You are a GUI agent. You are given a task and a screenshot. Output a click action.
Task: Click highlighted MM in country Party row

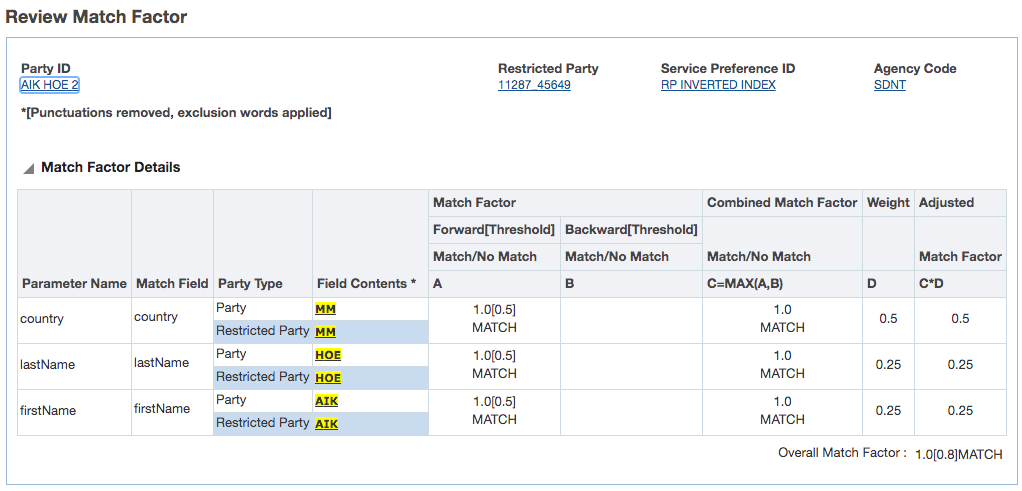[x=325, y=309]
